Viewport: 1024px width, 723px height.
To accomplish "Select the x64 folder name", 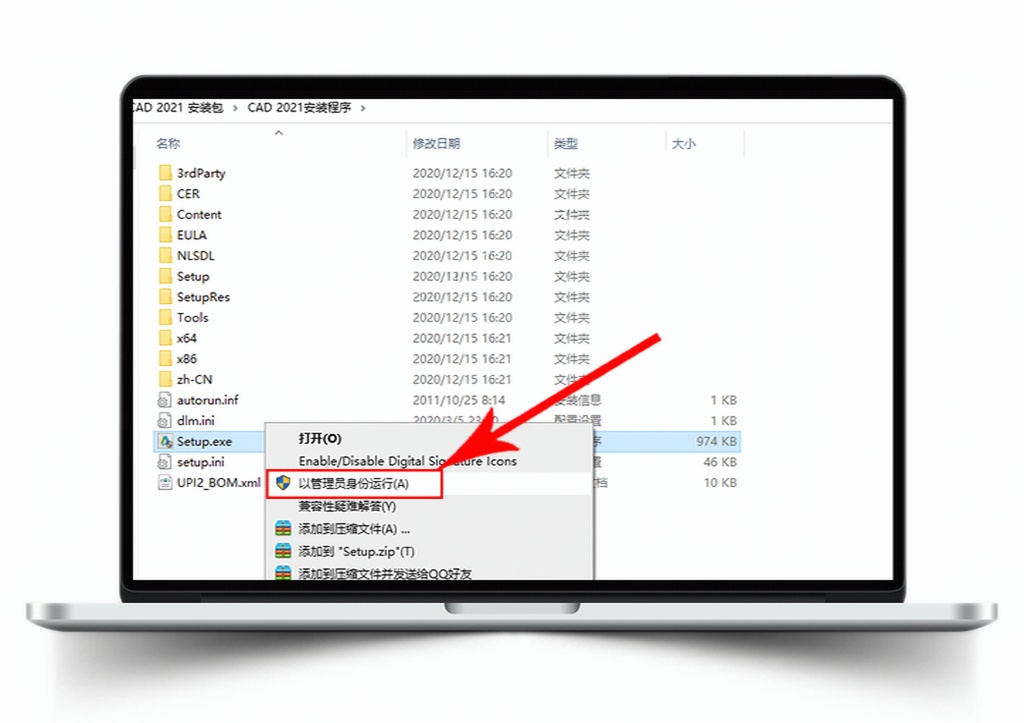I will click(187, 338).
